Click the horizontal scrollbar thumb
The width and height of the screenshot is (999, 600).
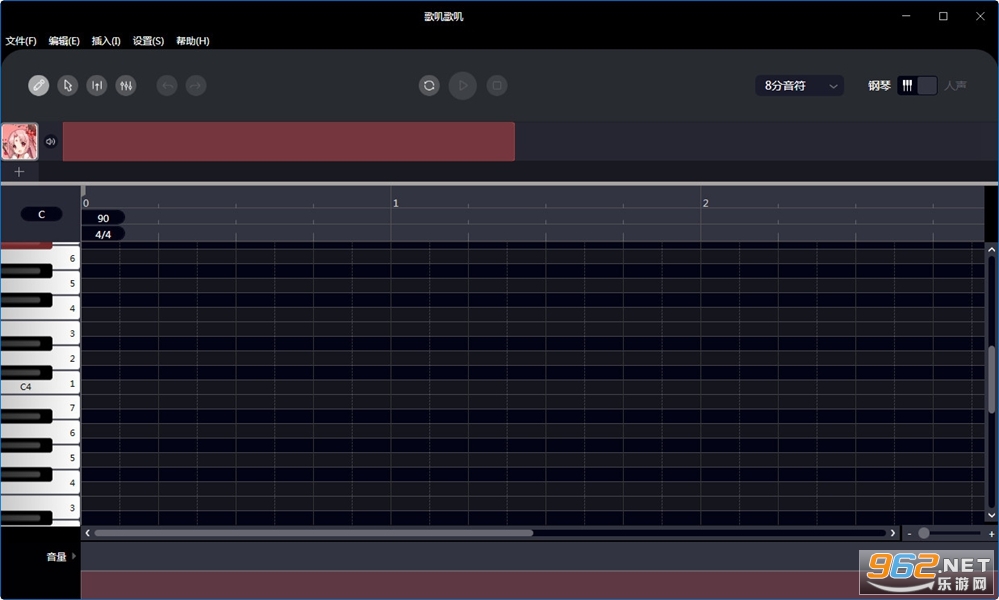click(313, 533)
